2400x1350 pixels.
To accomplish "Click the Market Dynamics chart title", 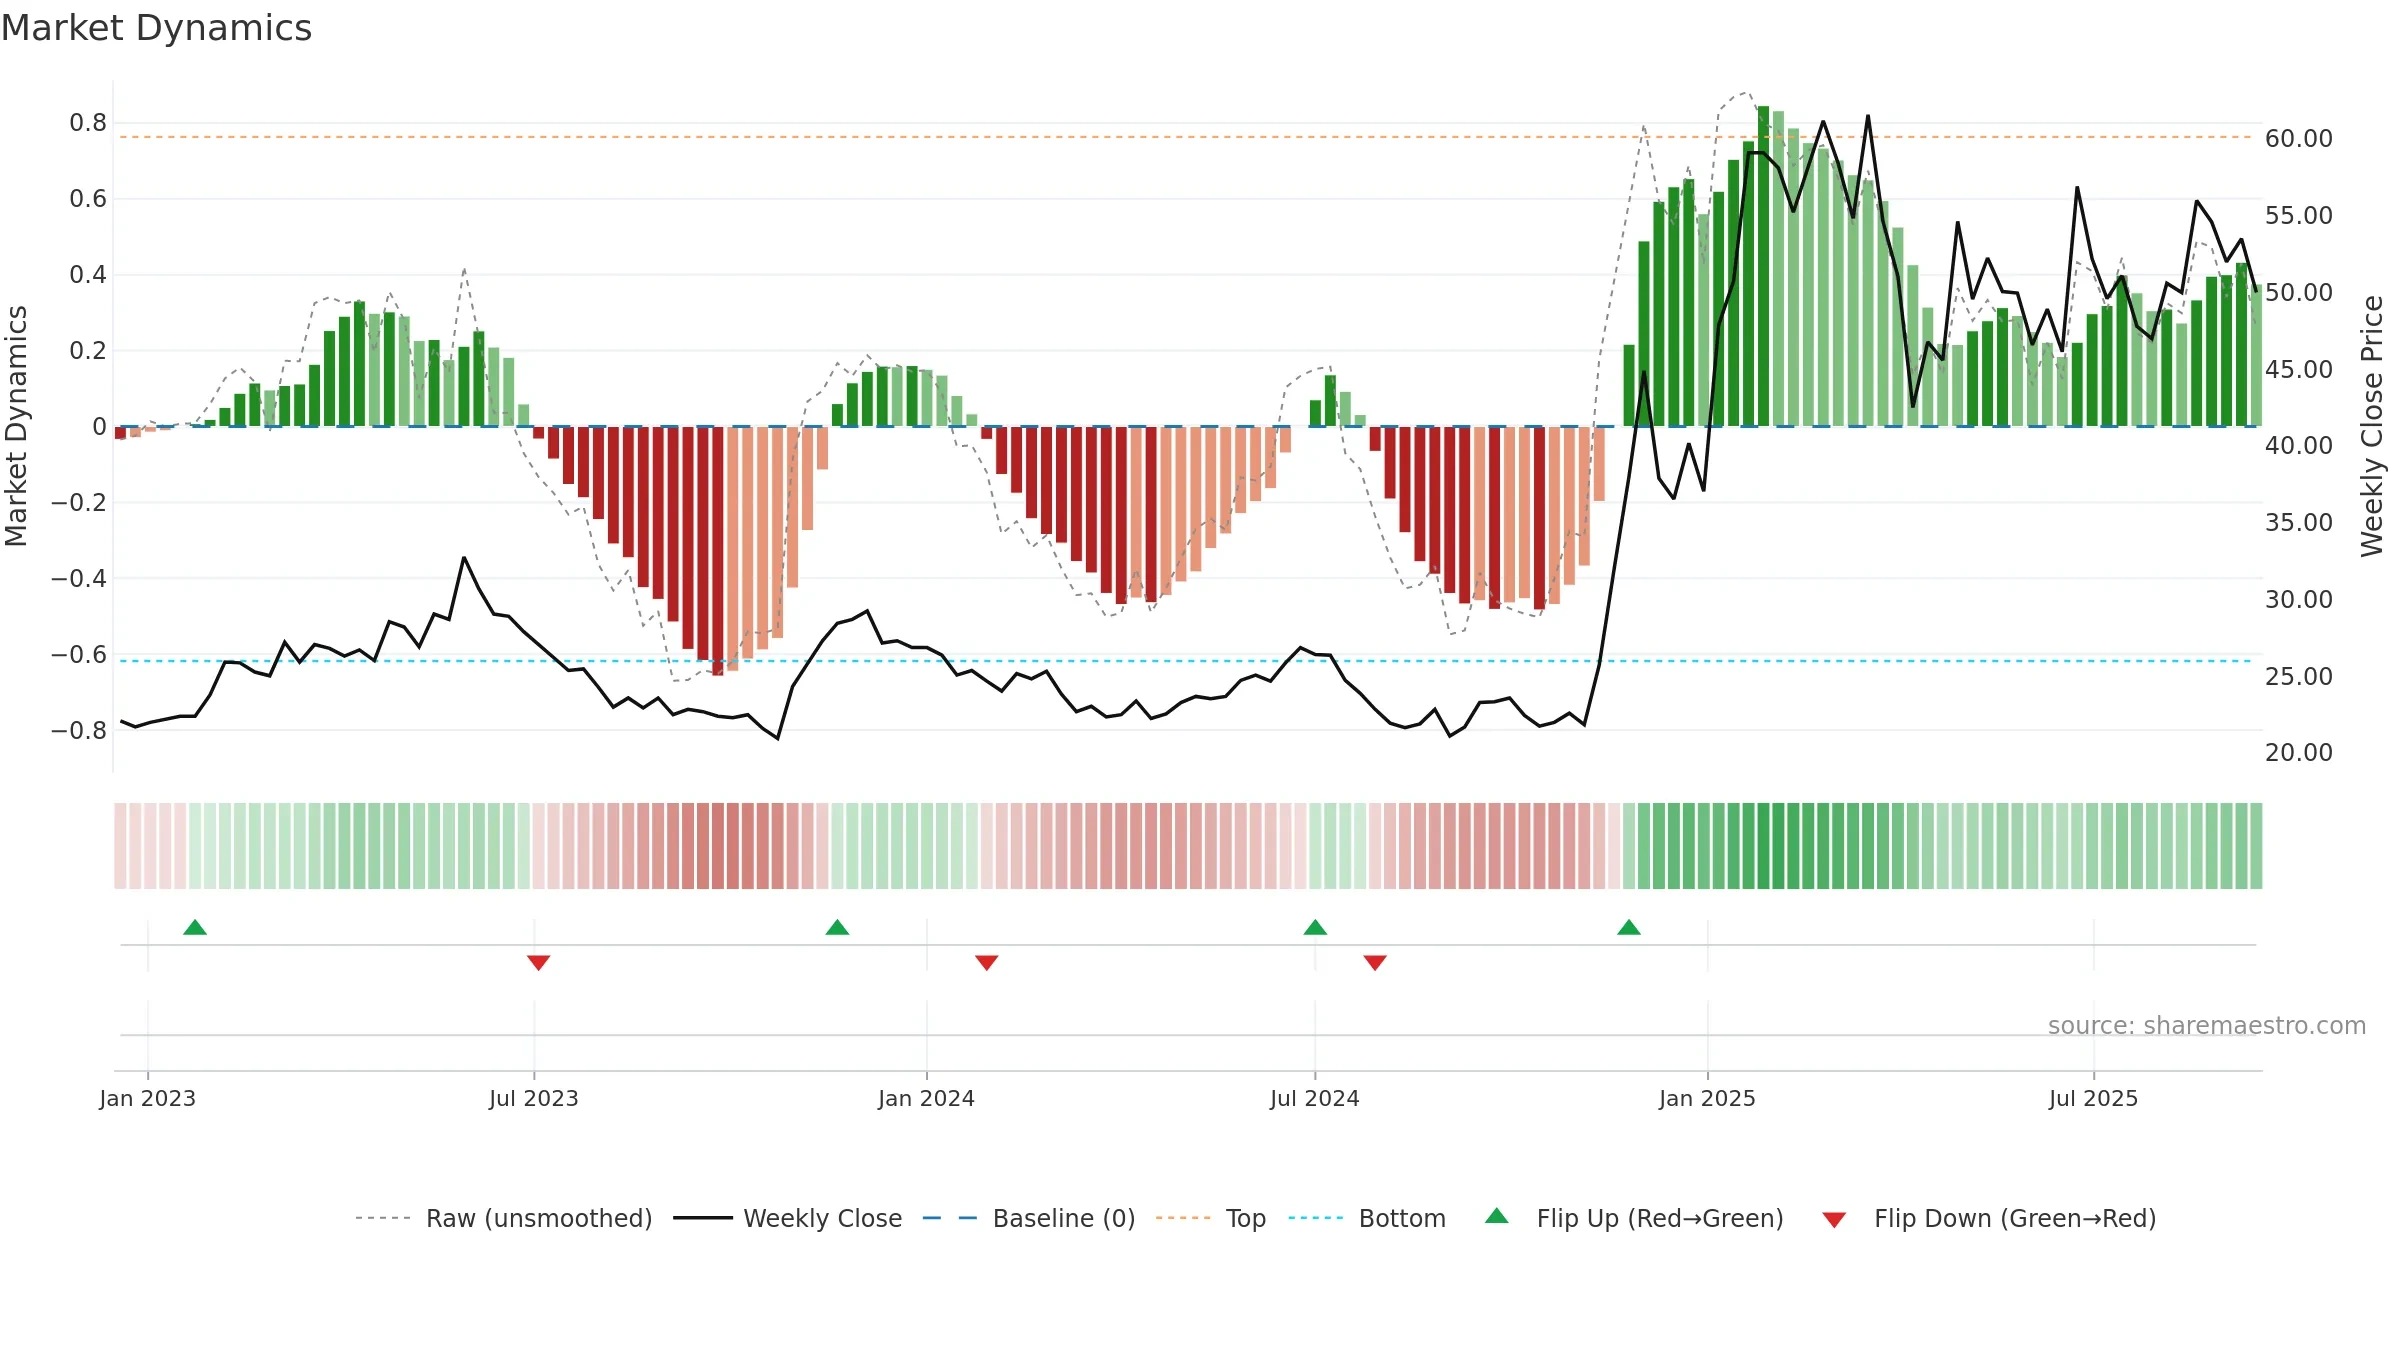I will (x=157, y=28).
